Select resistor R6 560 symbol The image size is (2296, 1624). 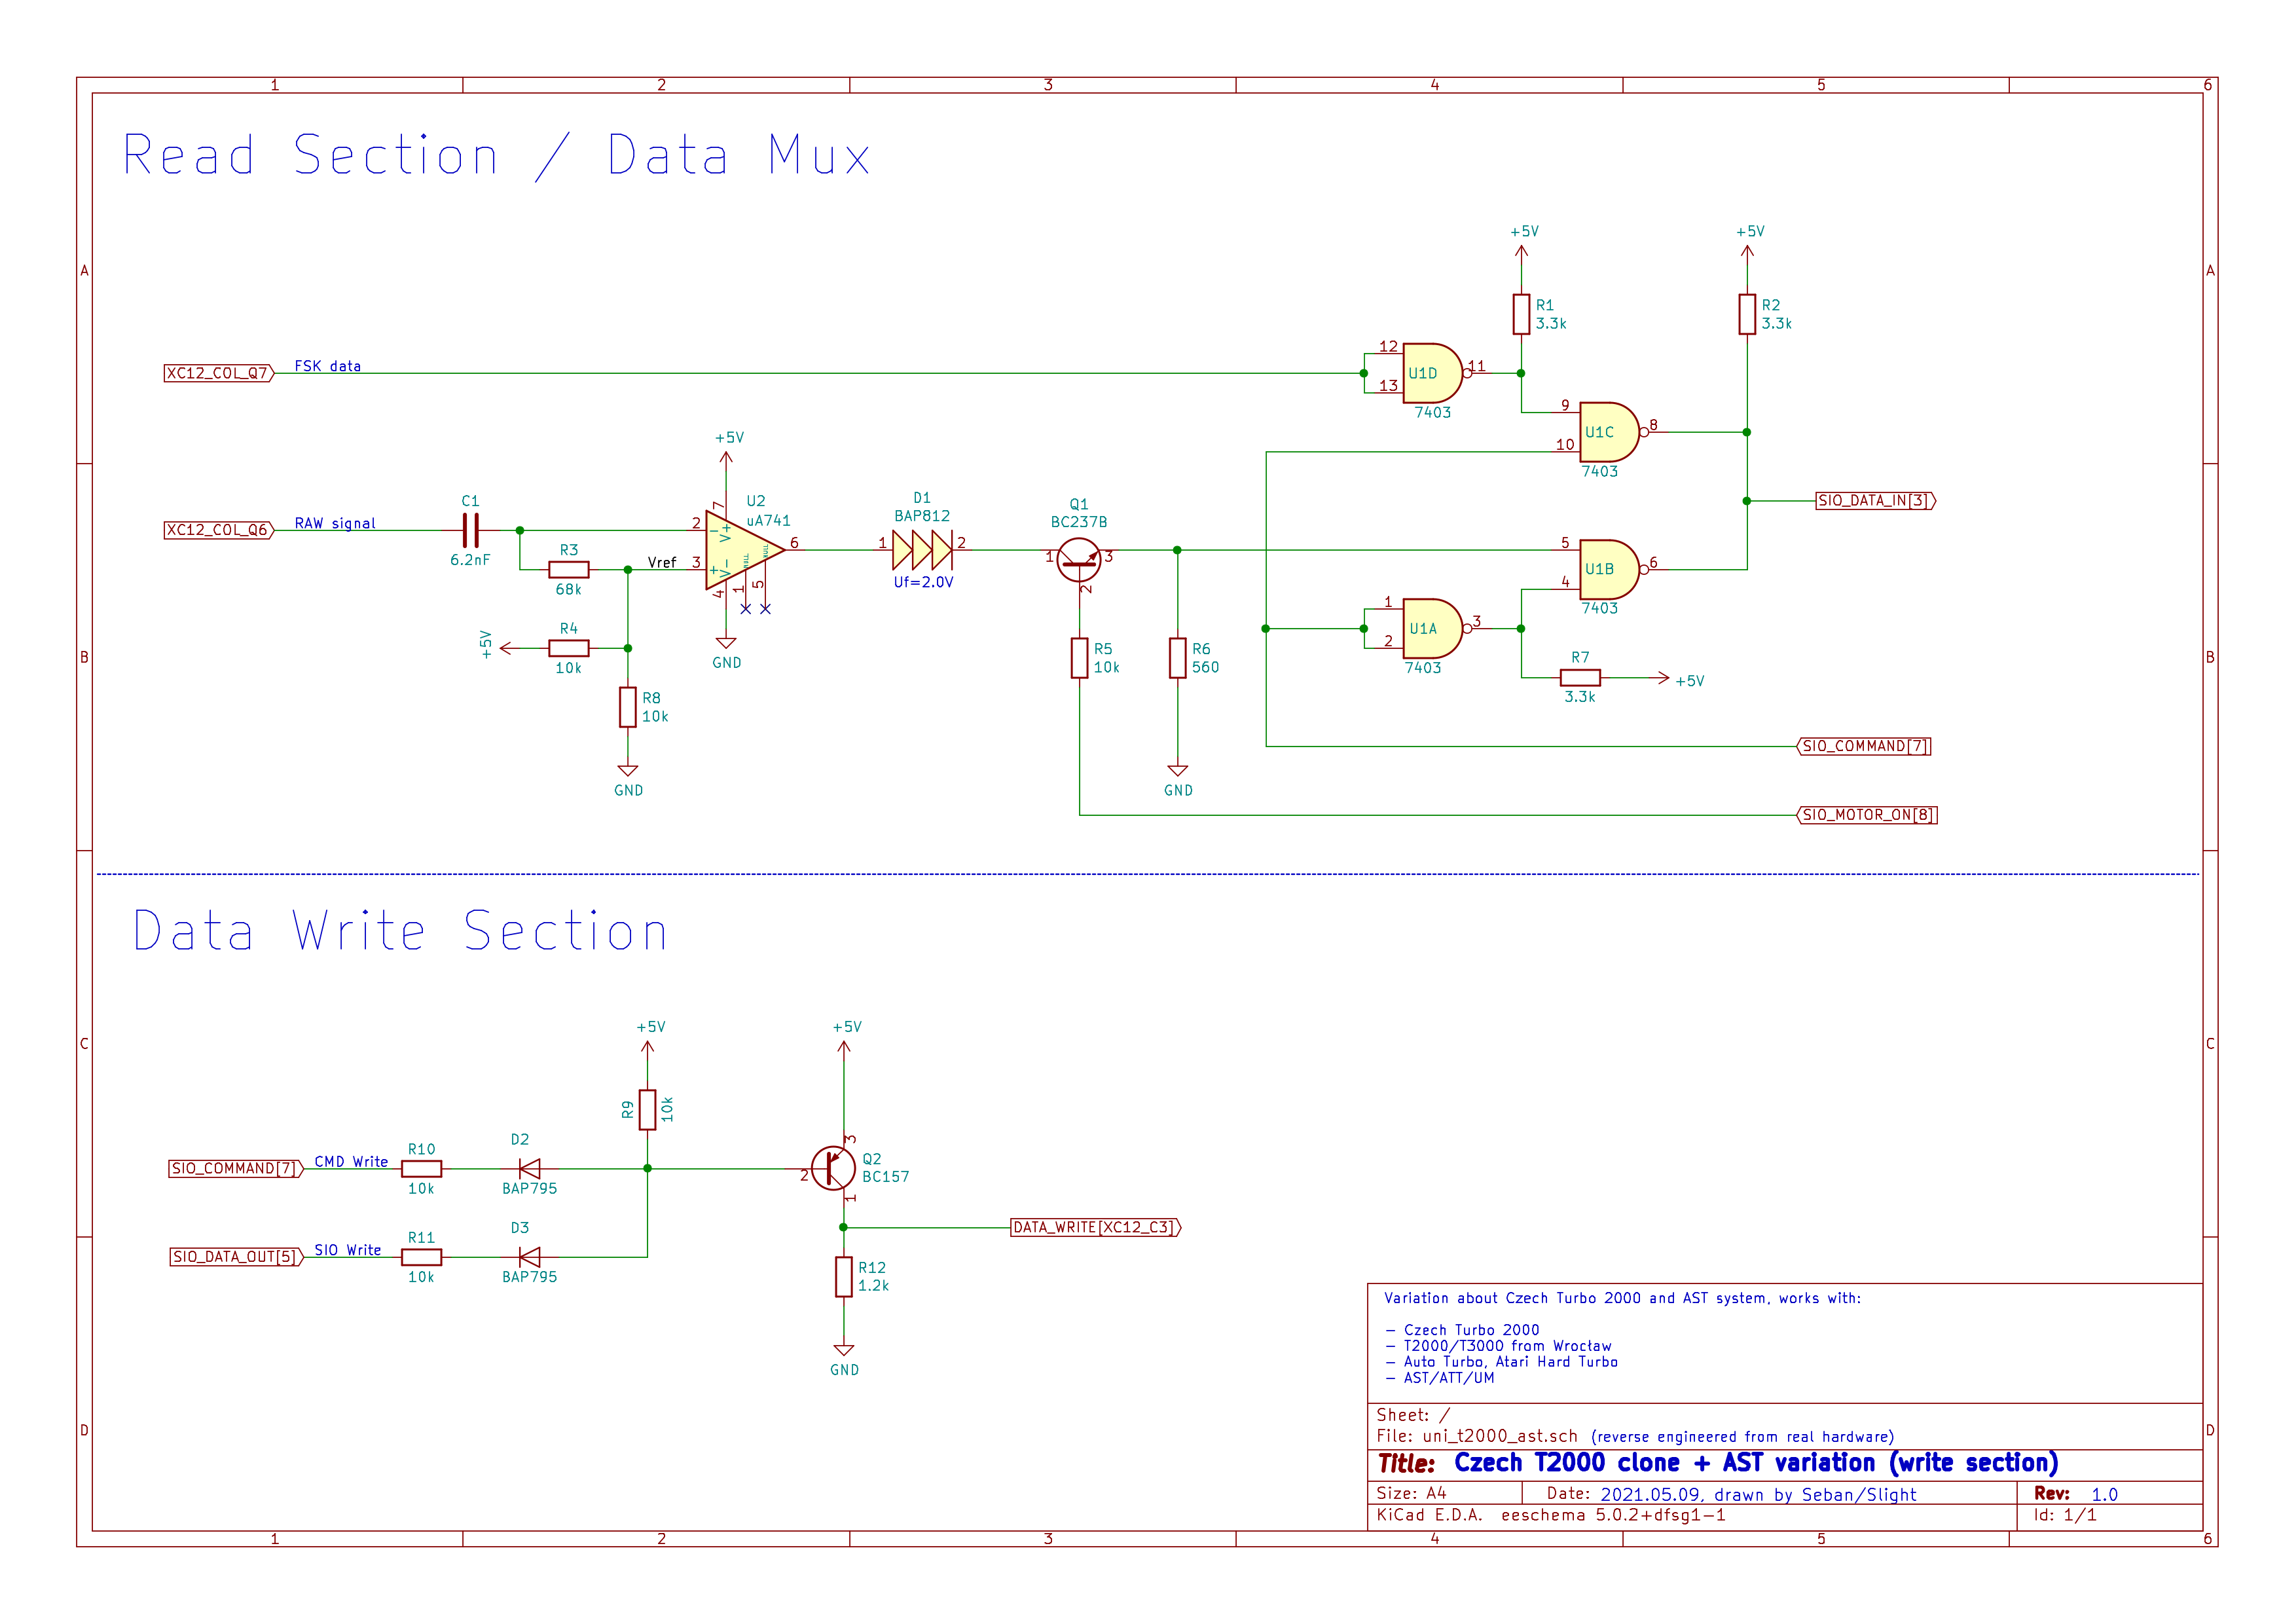[1177, 657]
